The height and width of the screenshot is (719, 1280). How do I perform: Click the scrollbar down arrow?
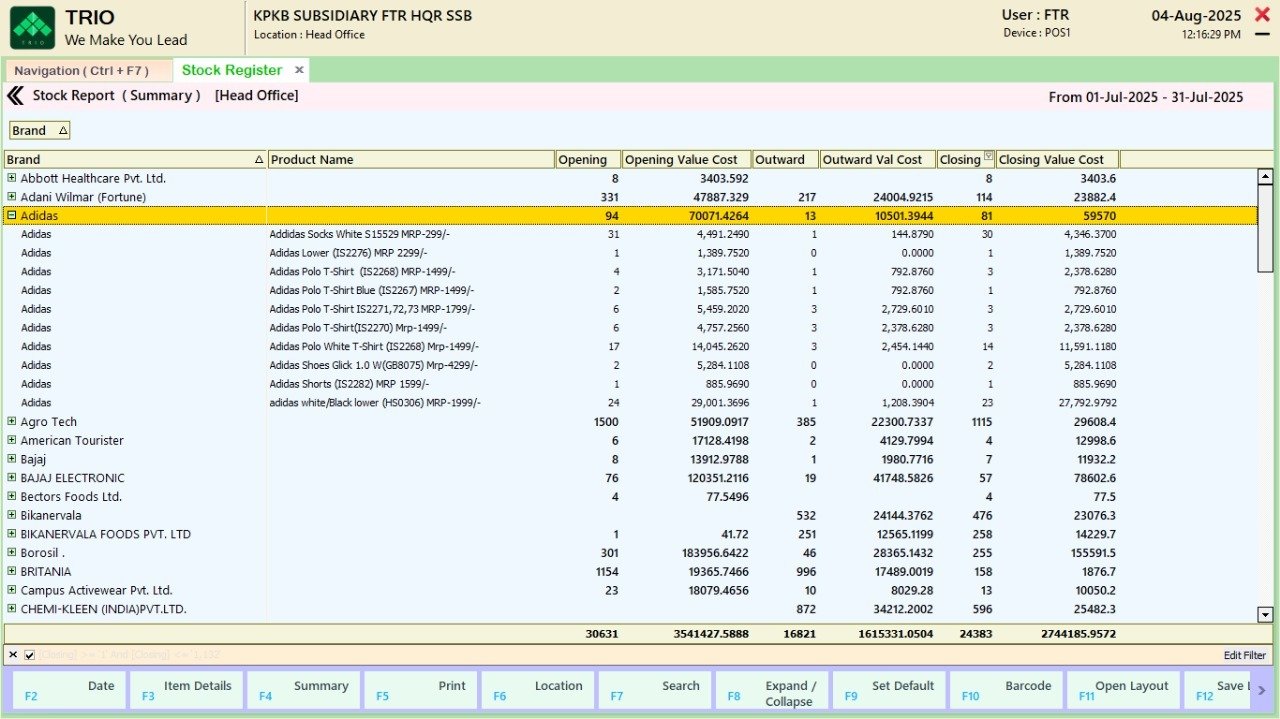coord(1265,615)
